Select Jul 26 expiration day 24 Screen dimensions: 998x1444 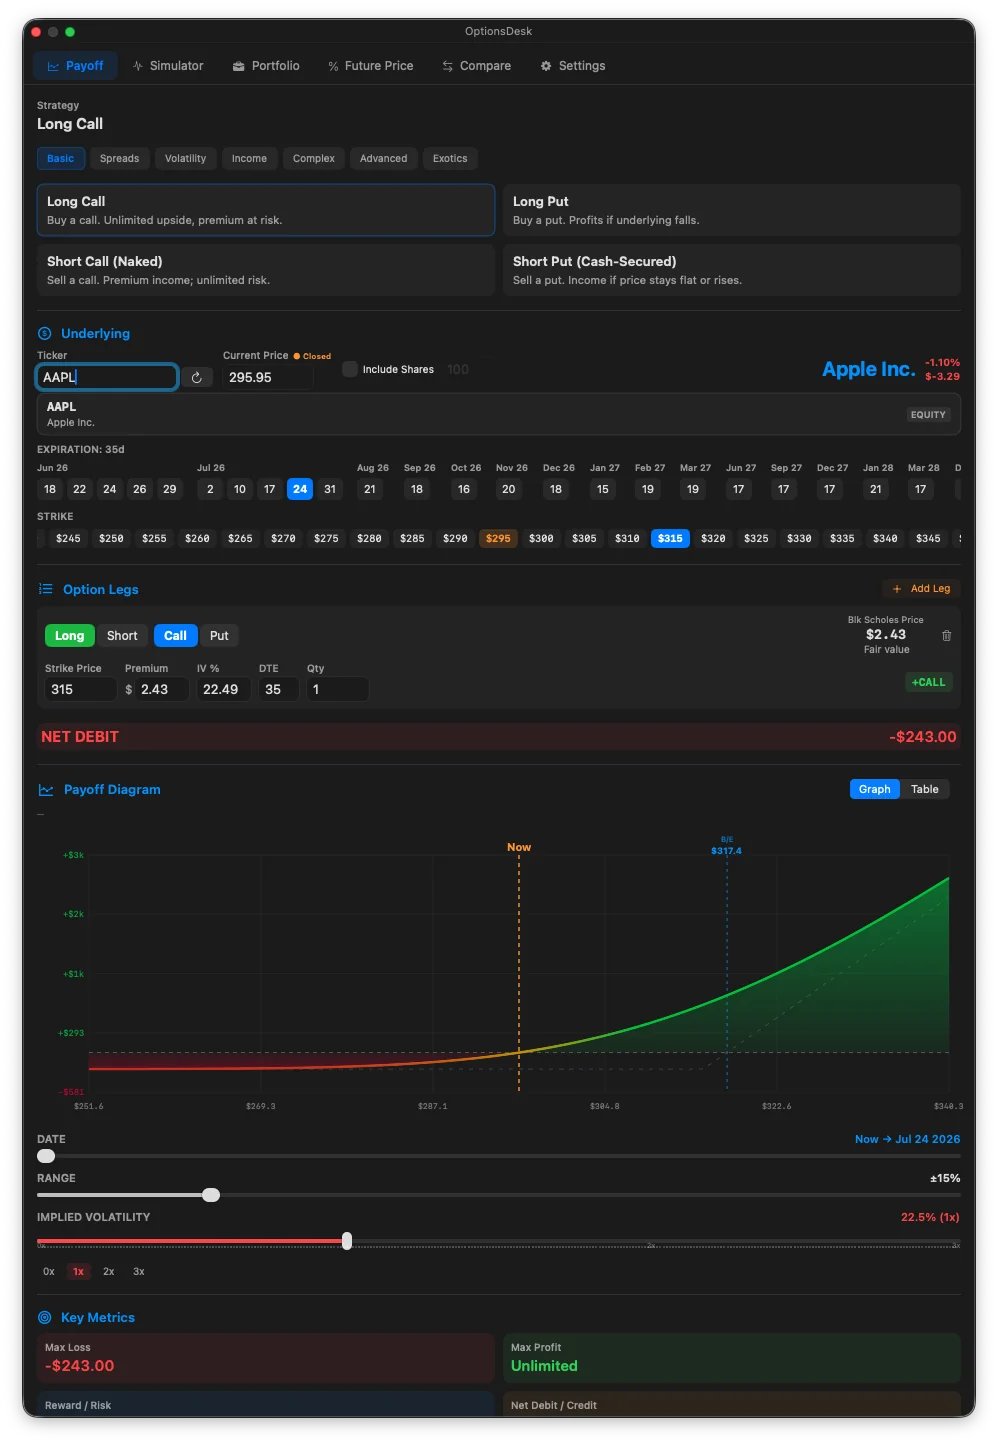coord(300,489)
